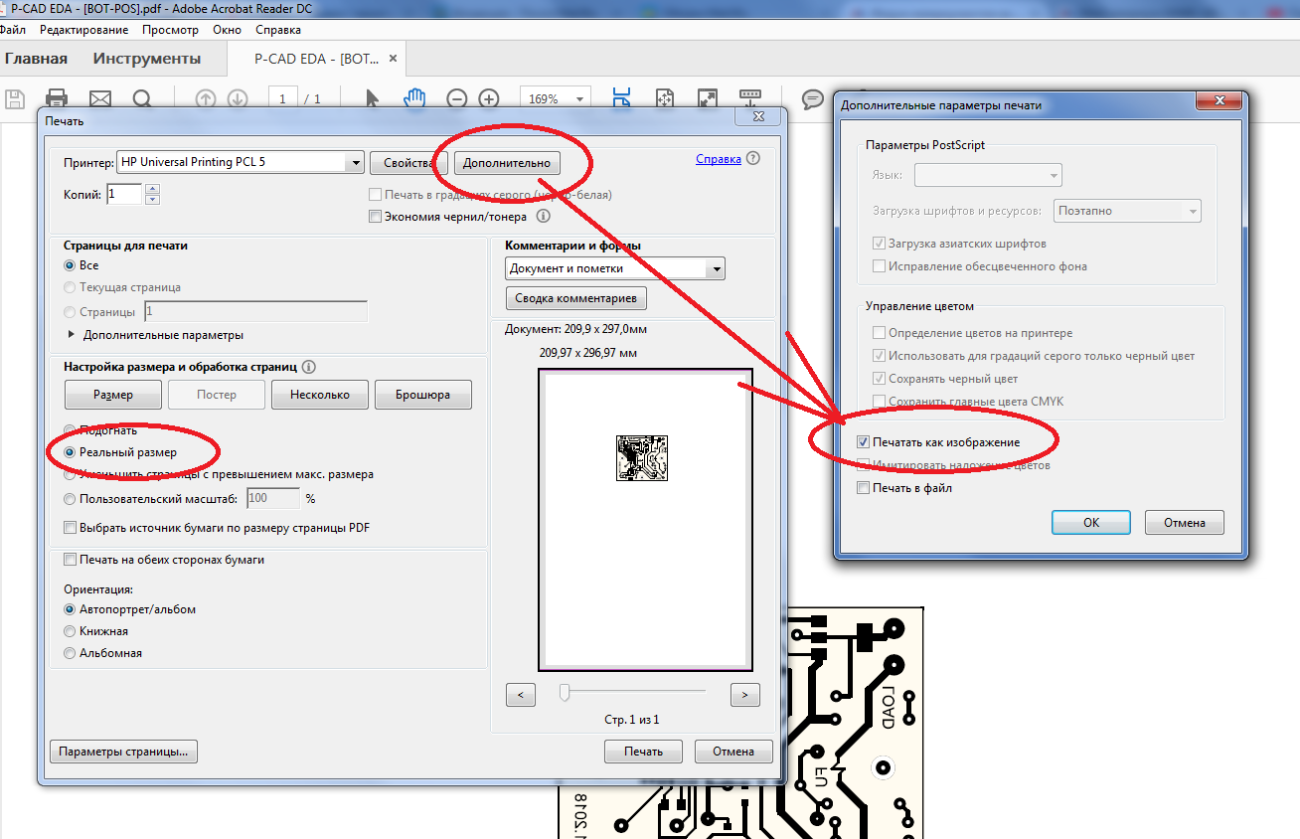Click Отмена in advanced print settings dialog
Screen dimensions: 1300x839
click(x=1185, y=522)
